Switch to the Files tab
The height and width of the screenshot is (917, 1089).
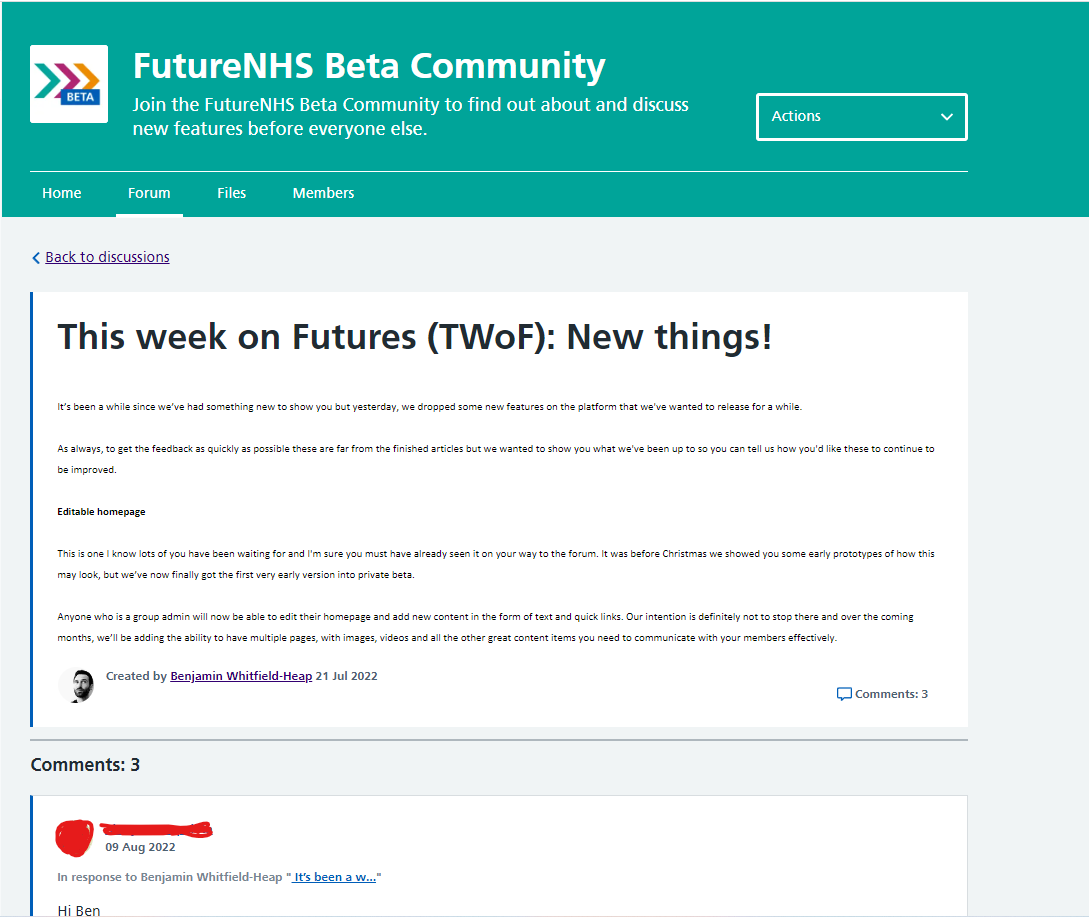tap(231, 192)
